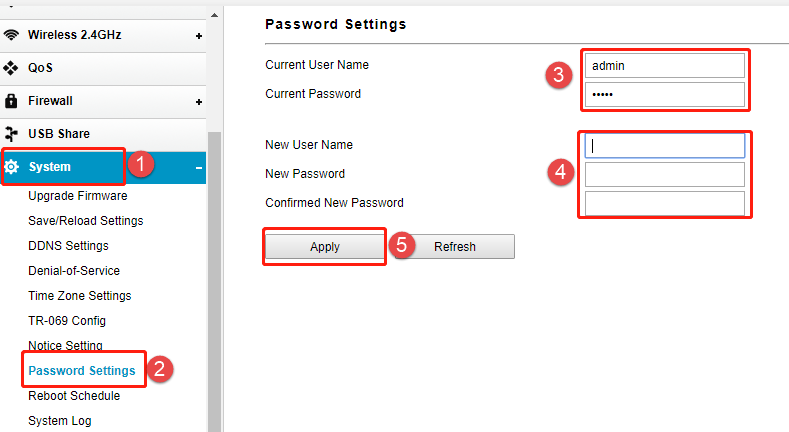
Task: Collapse the System section minus sign
Action: pos(199,168)
